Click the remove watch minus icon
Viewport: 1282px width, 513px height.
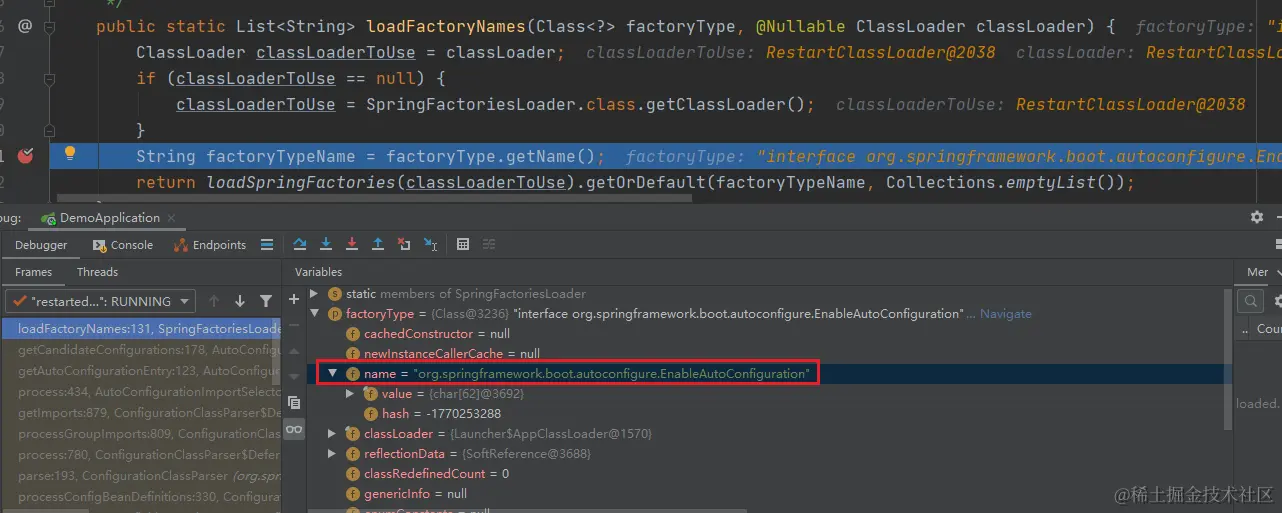point(294,325)
